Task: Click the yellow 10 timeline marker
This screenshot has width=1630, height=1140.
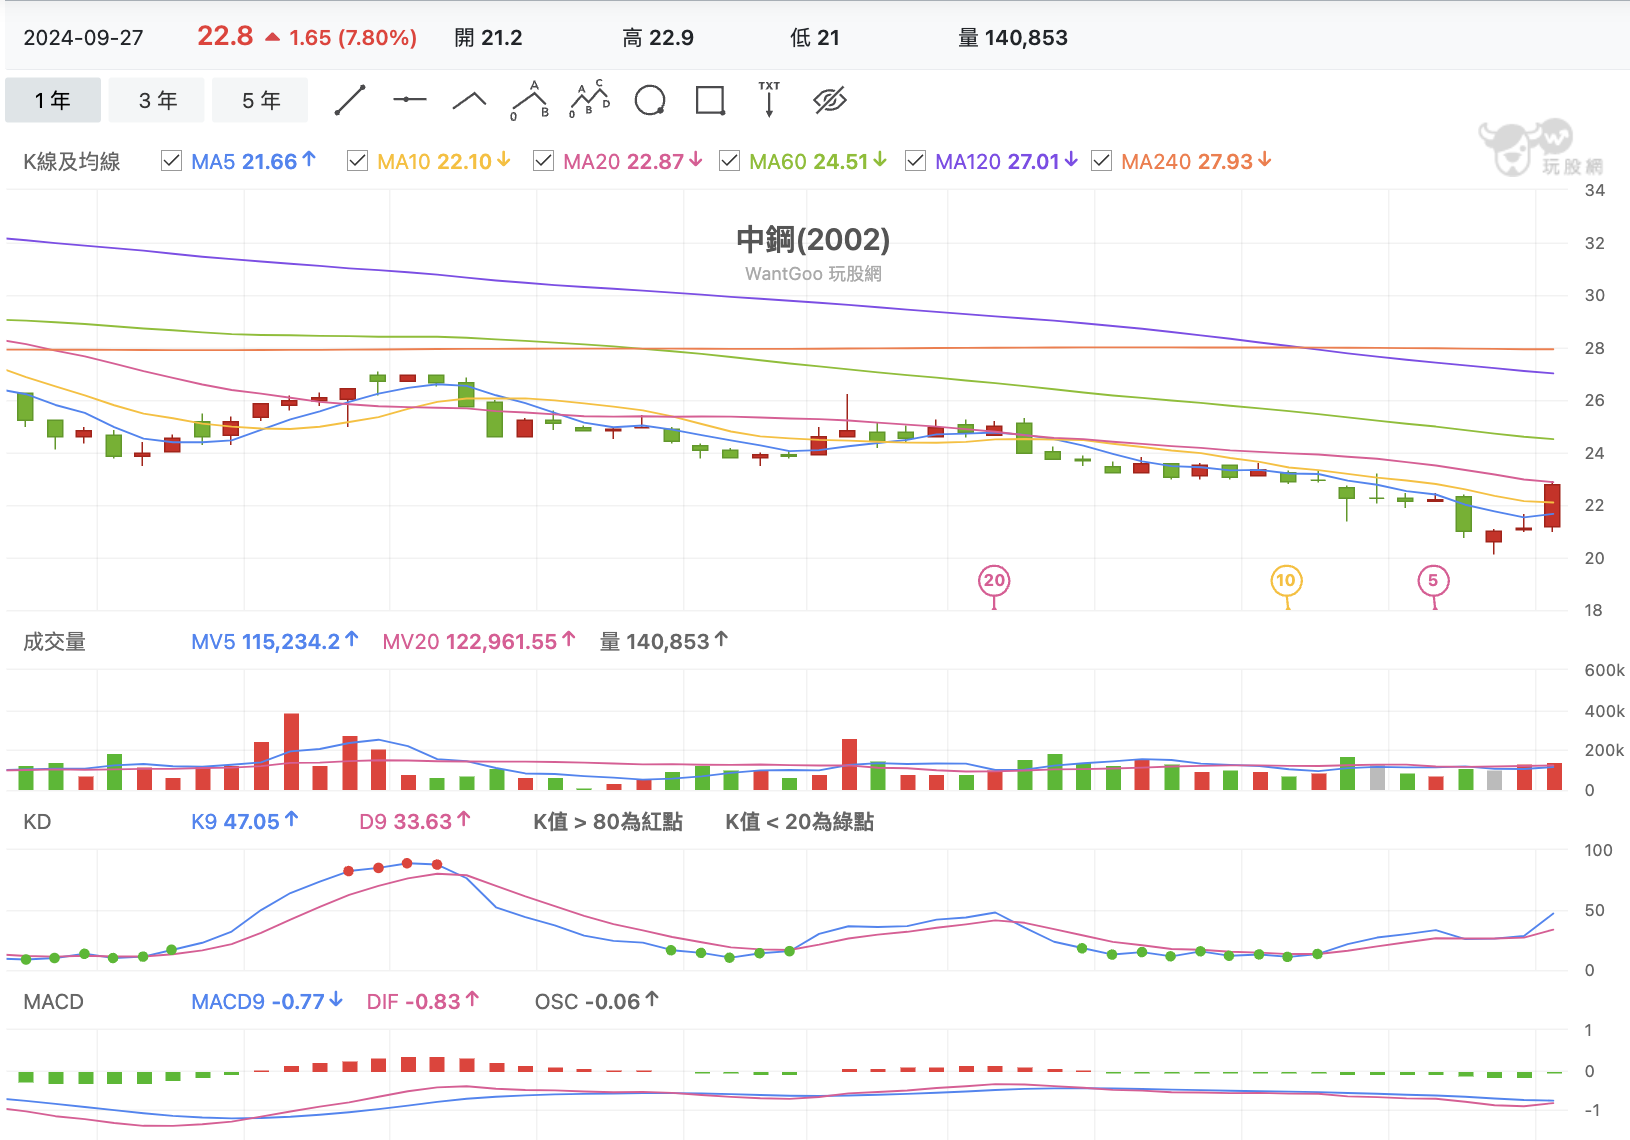Action: point(1286,580)
